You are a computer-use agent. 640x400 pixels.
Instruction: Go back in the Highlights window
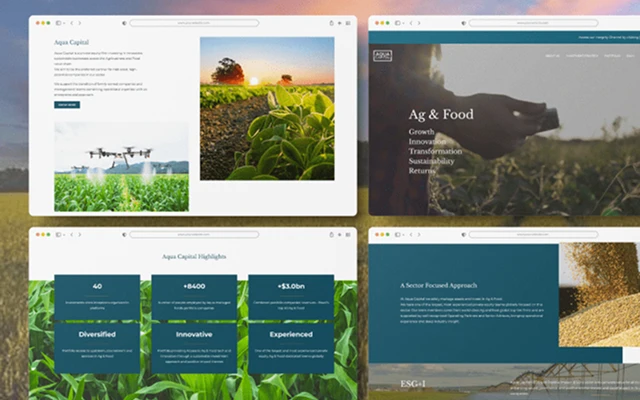click(x=72, y=235)
